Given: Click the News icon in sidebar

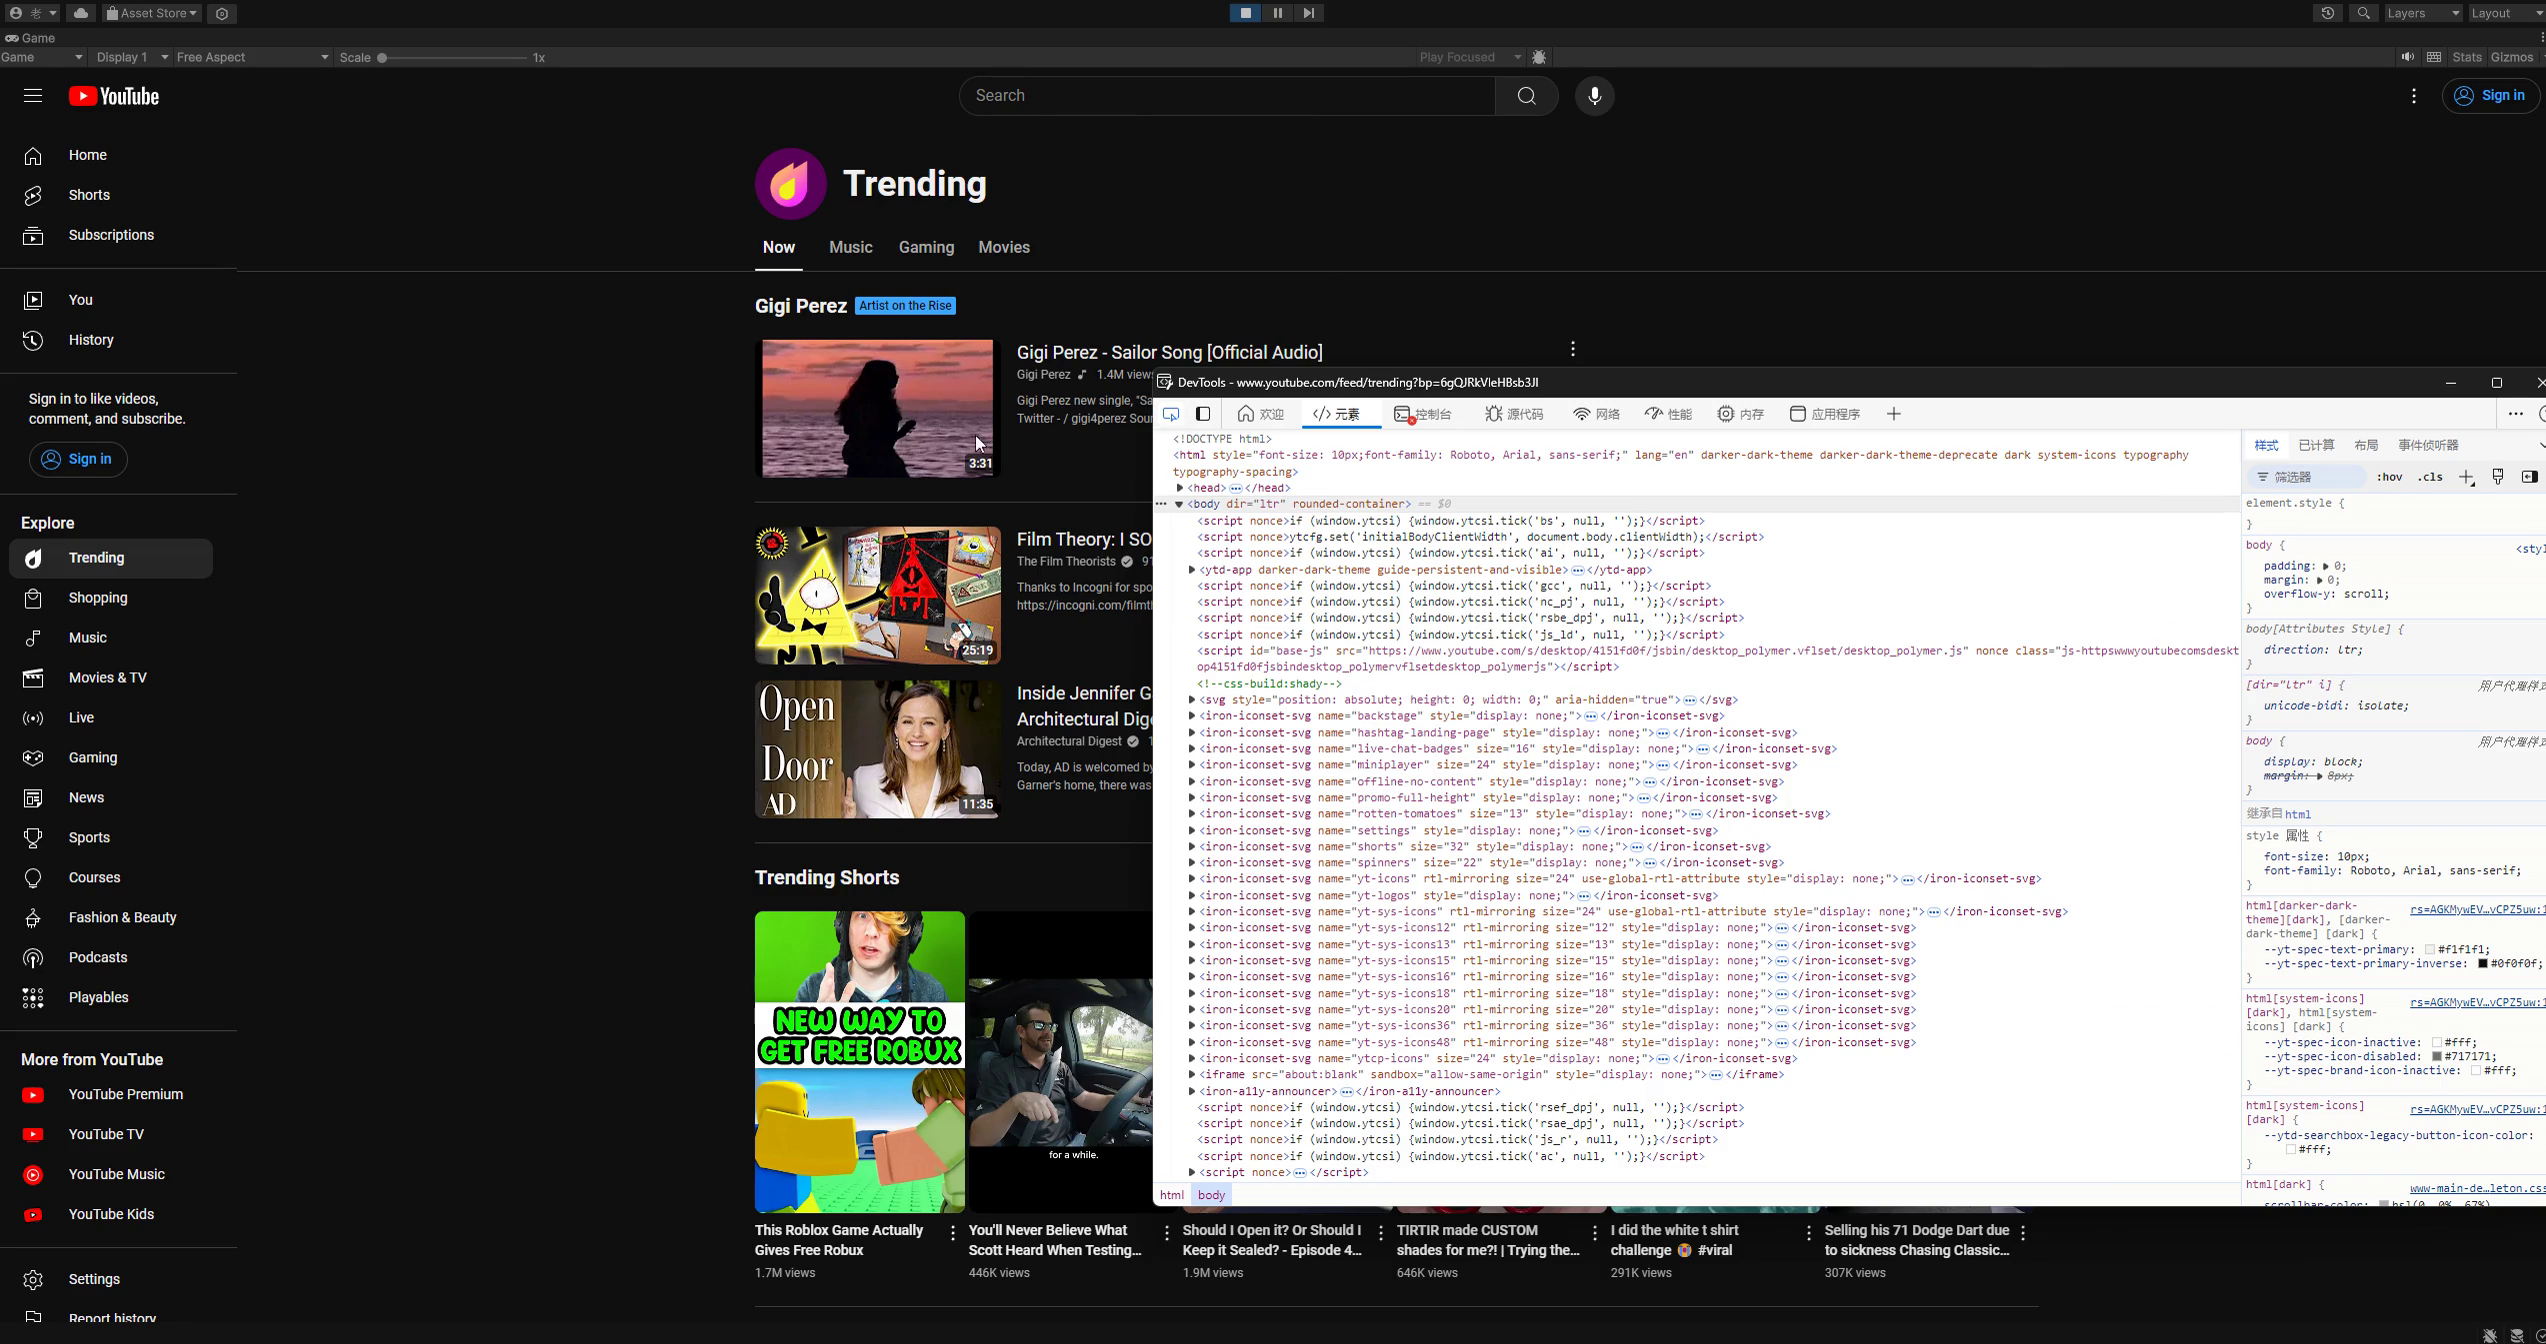Looking at the screenshot, I should click(x=33, y=798).
